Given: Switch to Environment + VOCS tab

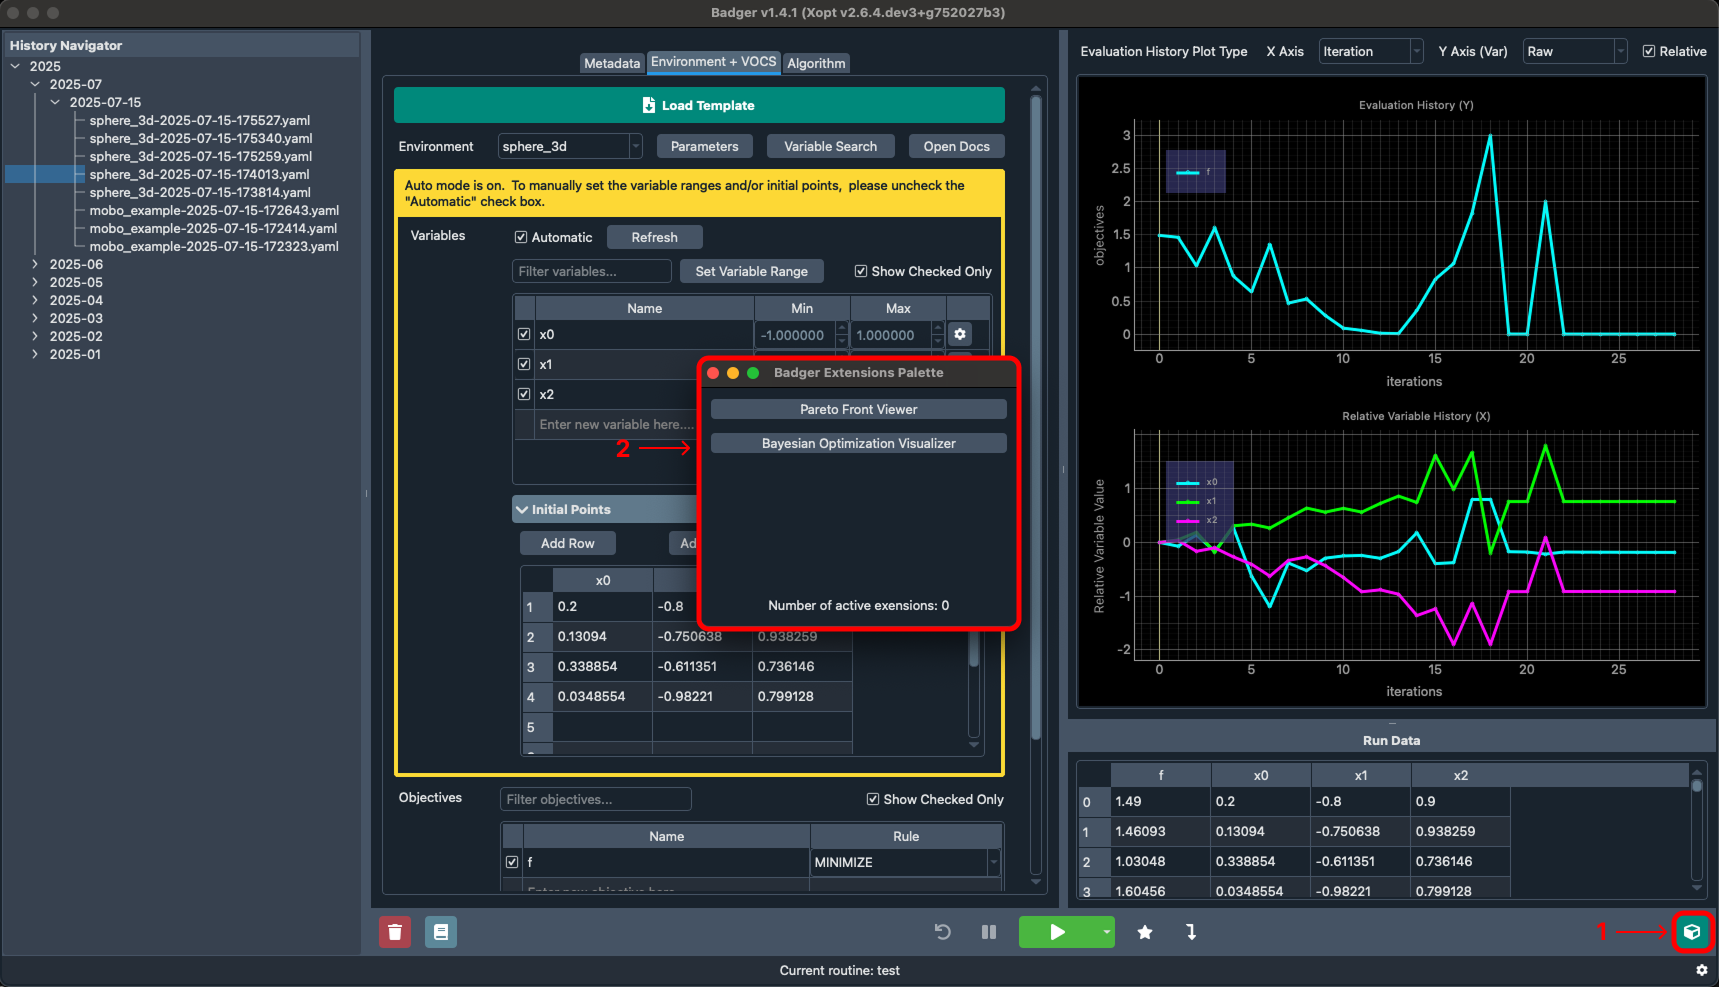Looking at the screenshot, I should [x=713, y=62].
